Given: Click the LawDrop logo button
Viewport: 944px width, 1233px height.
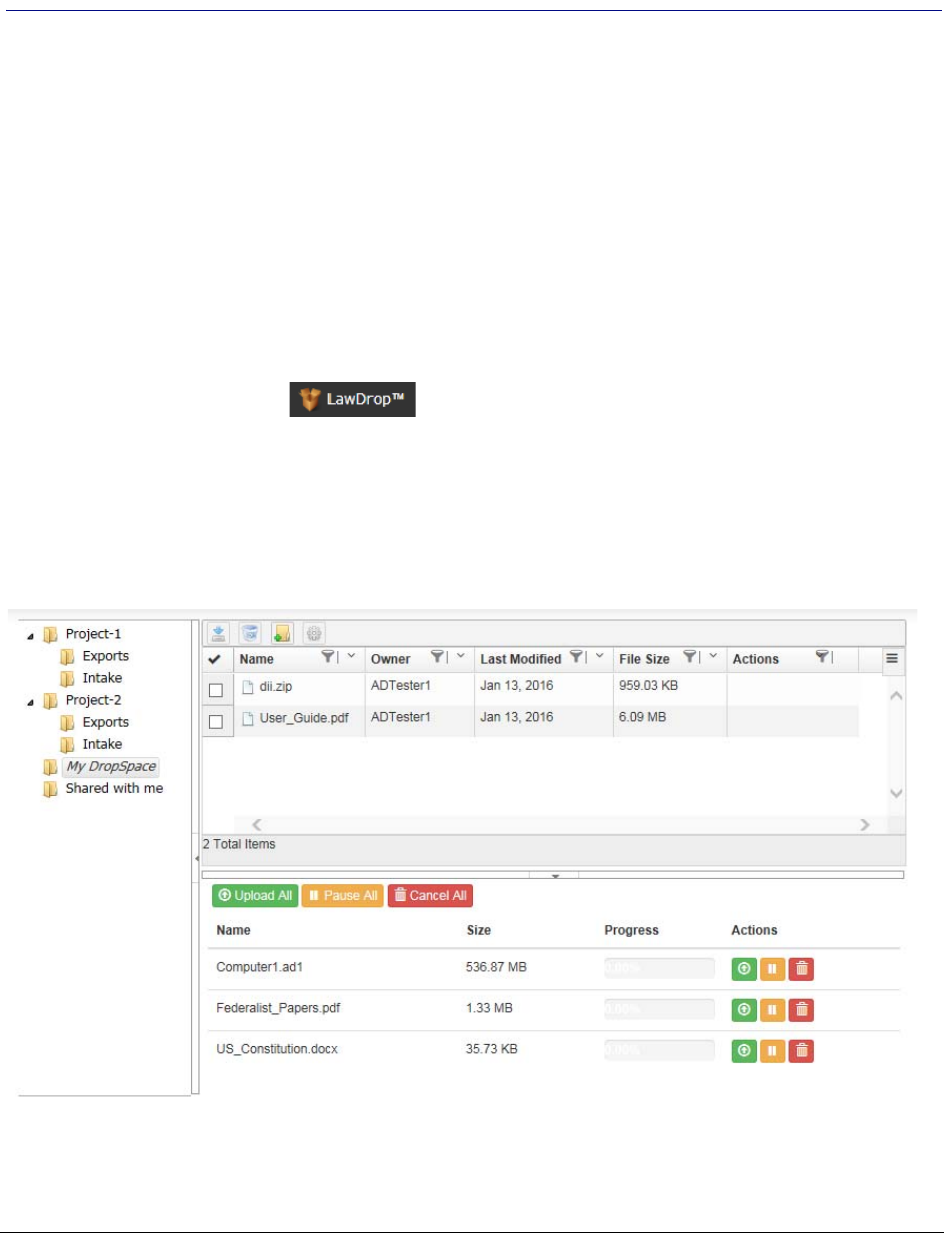Looking at the screenshot, I should [352, 398].
